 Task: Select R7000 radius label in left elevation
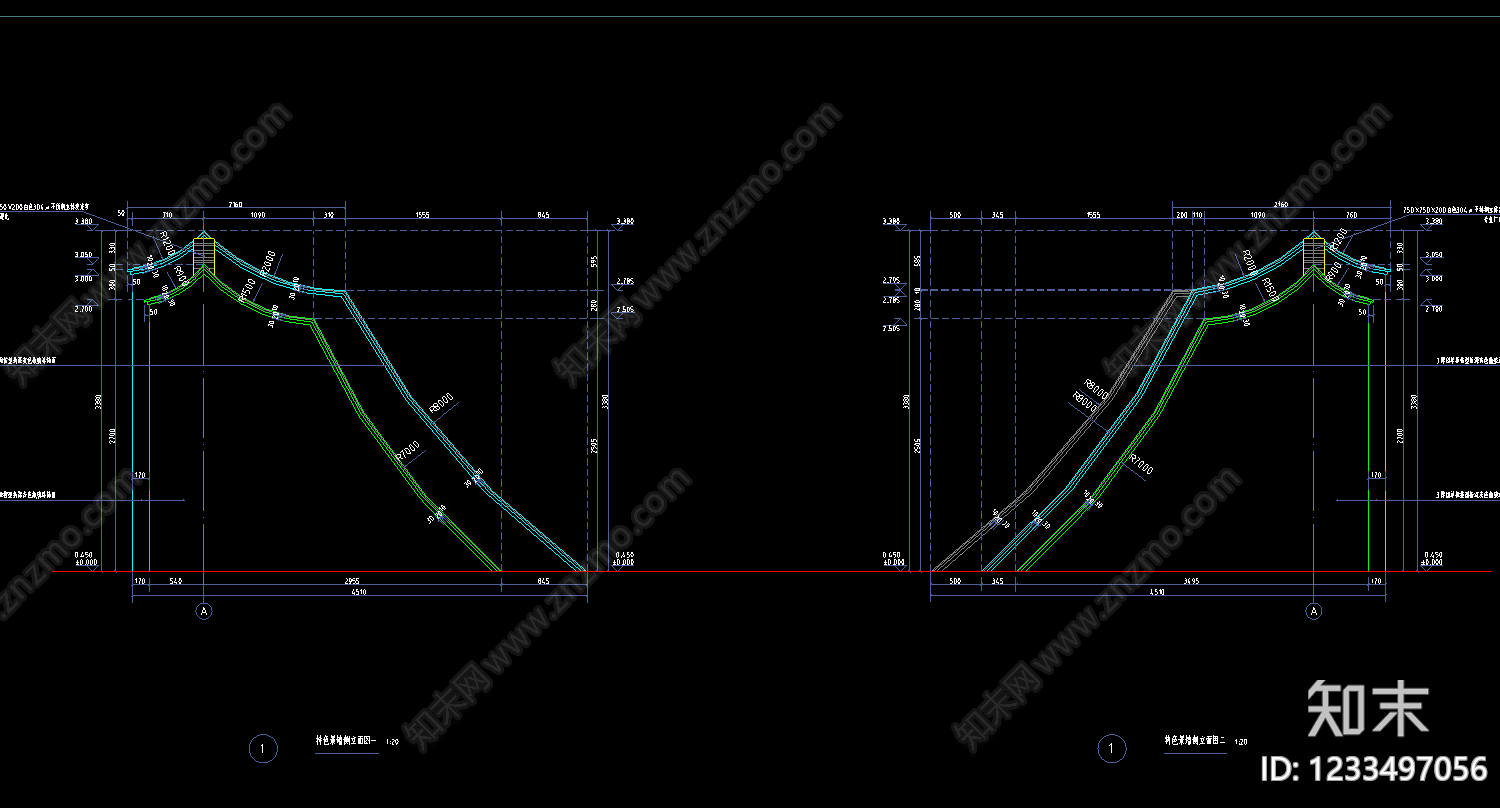click(x=409, y=451)
